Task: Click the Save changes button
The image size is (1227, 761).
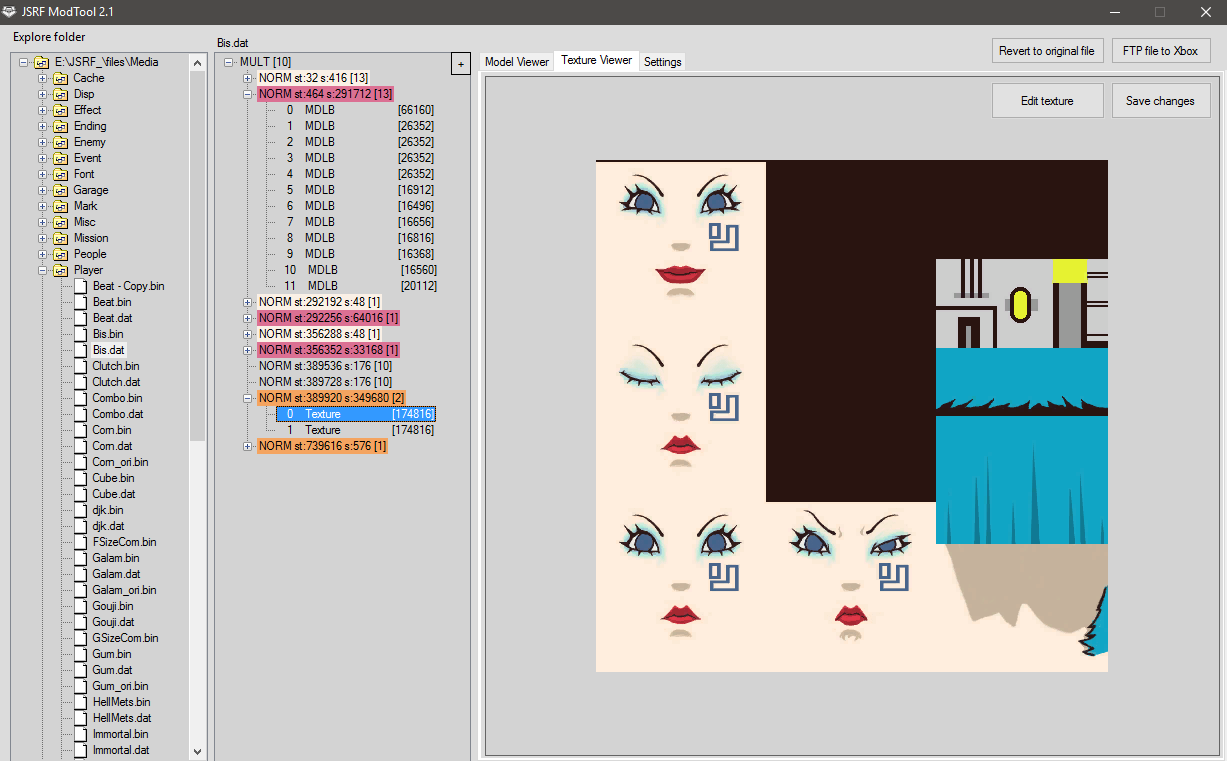Action: coord(1161,100)
